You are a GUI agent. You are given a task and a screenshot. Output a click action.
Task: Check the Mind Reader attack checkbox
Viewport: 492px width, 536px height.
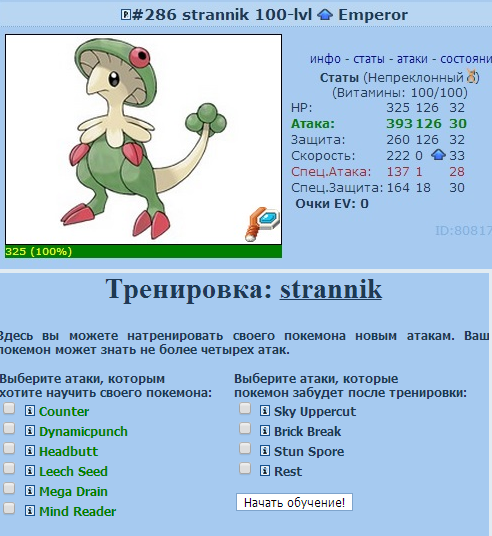pos(9,508)
